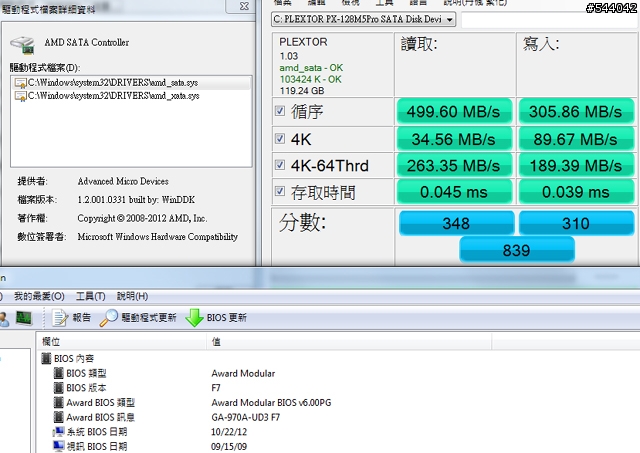This screenshot has height=453, width=640.
Task: Open the 我的最愛(O) favorites menu
Action: 39,296
